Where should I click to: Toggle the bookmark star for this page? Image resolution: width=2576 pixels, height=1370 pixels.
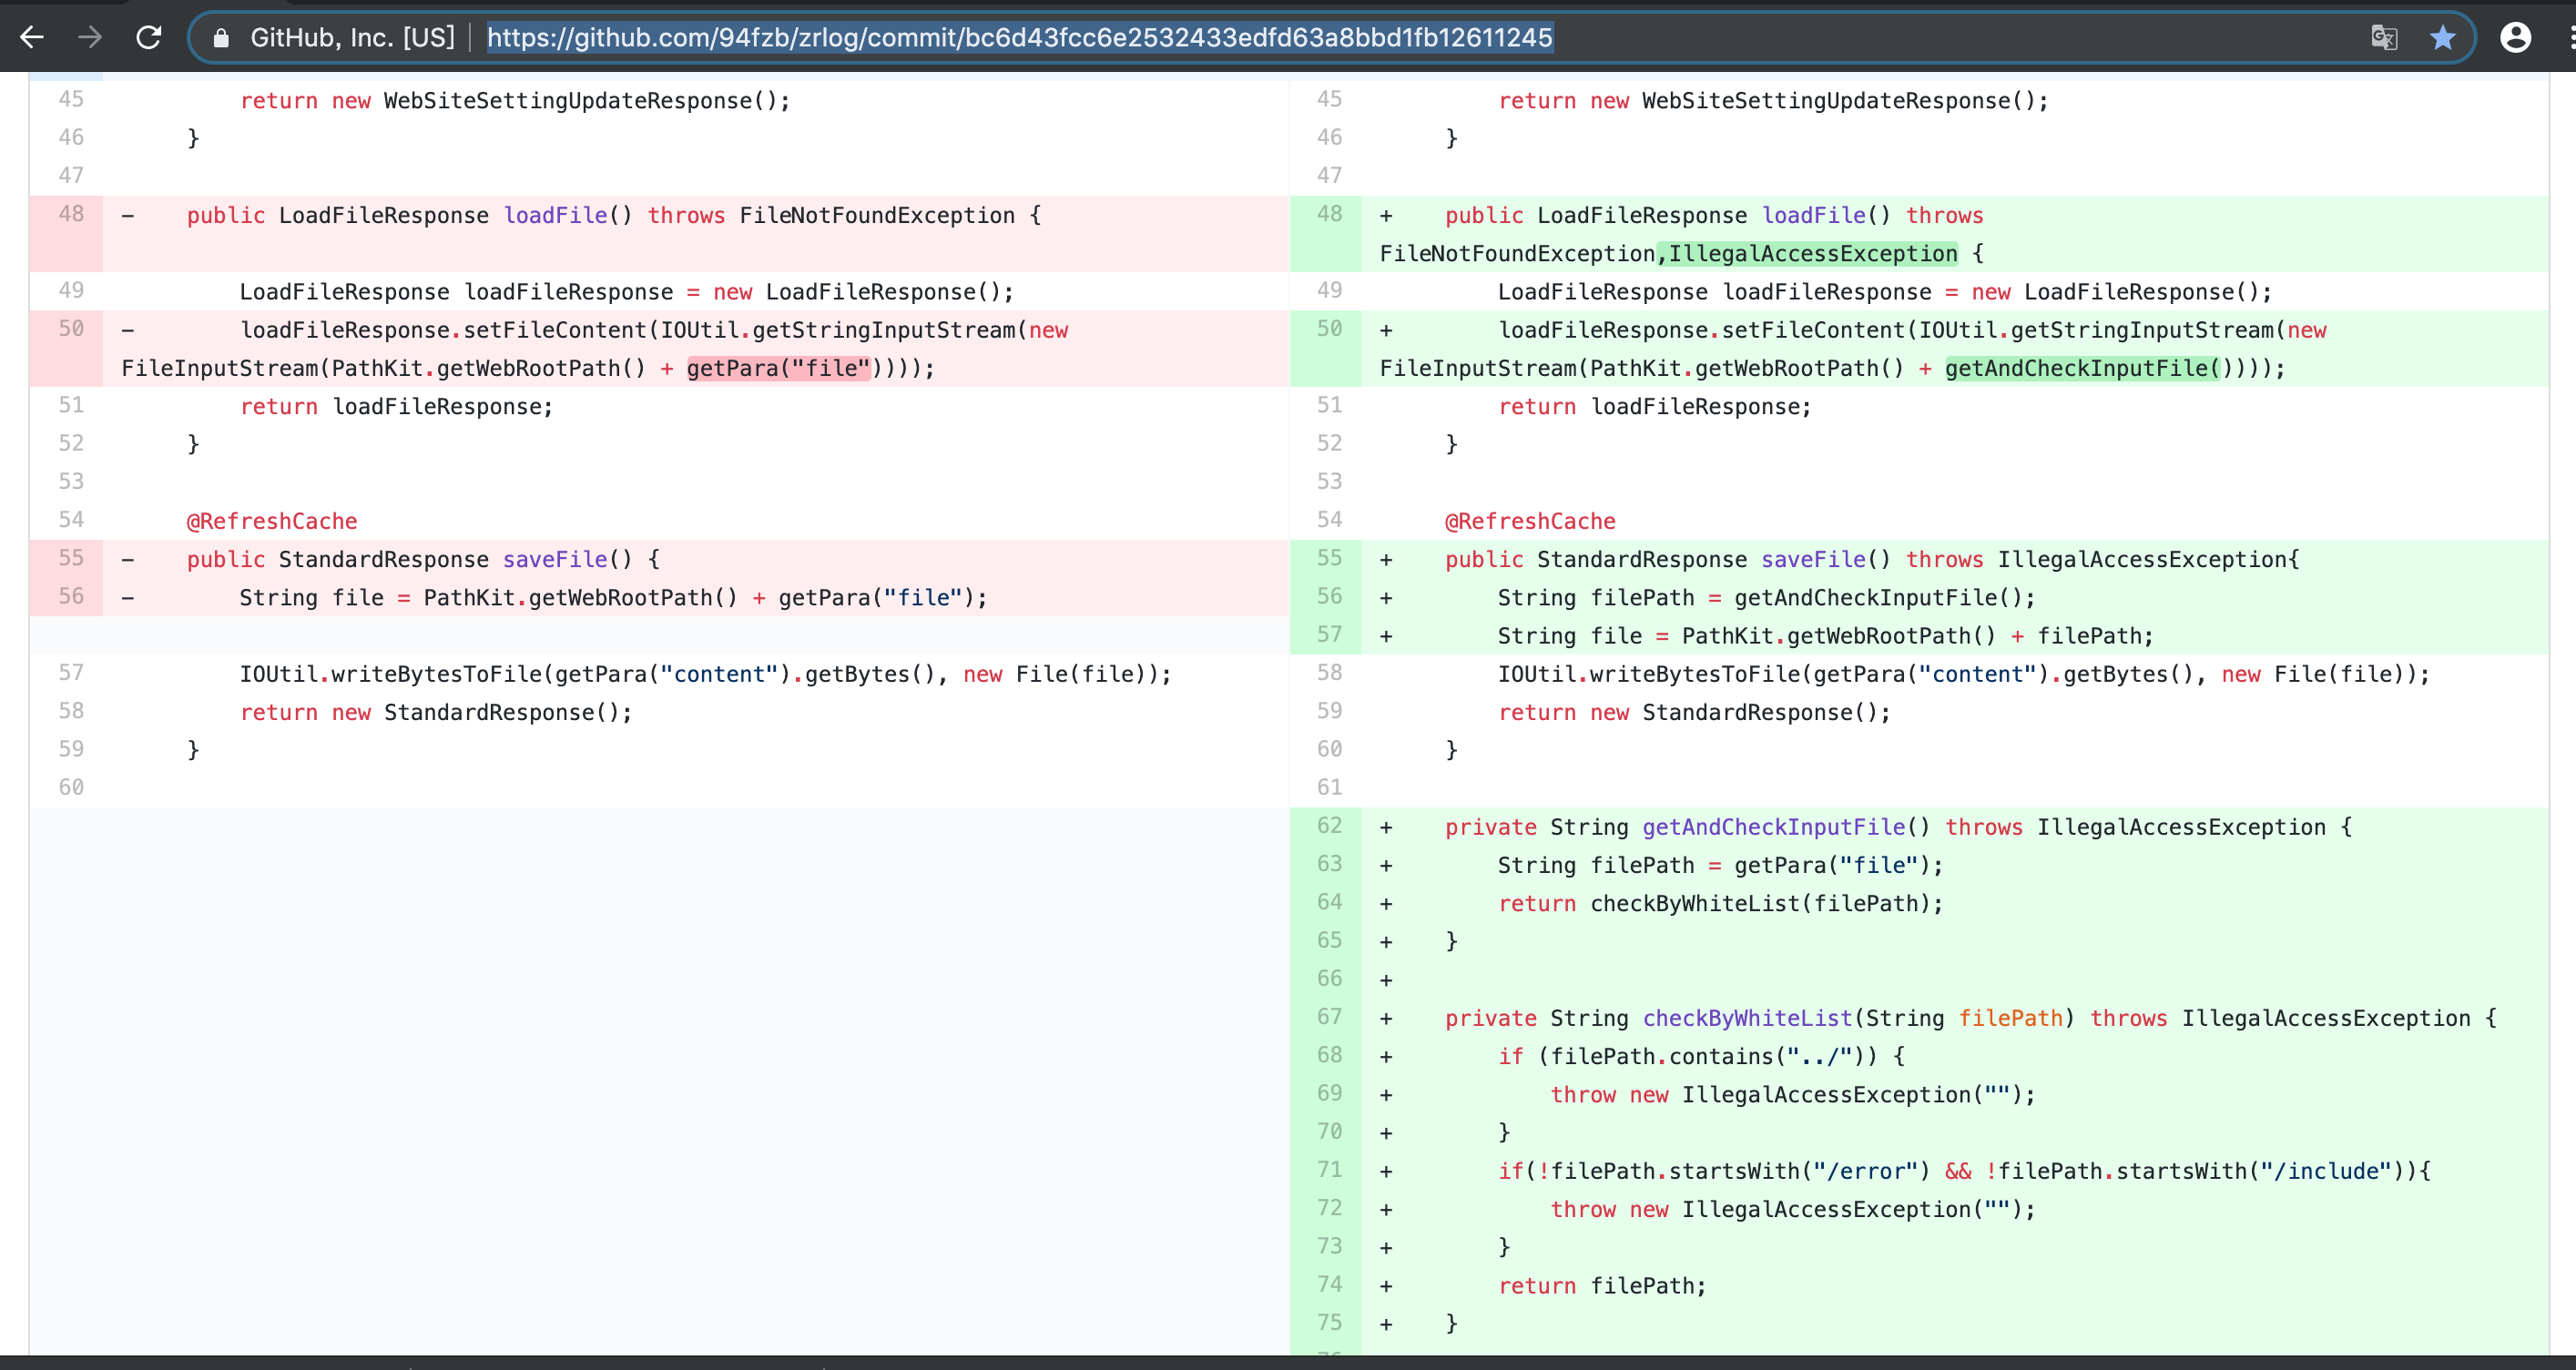2443,37
